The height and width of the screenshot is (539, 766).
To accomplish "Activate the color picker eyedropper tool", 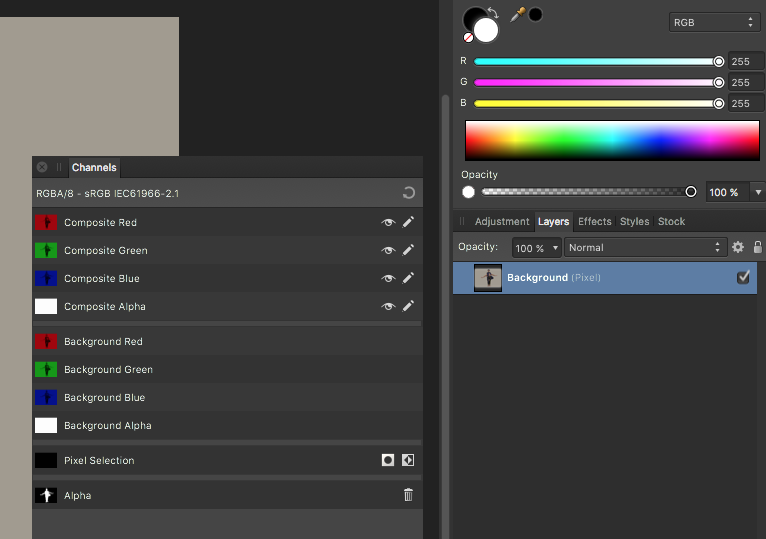I will (x=517, y=15).
